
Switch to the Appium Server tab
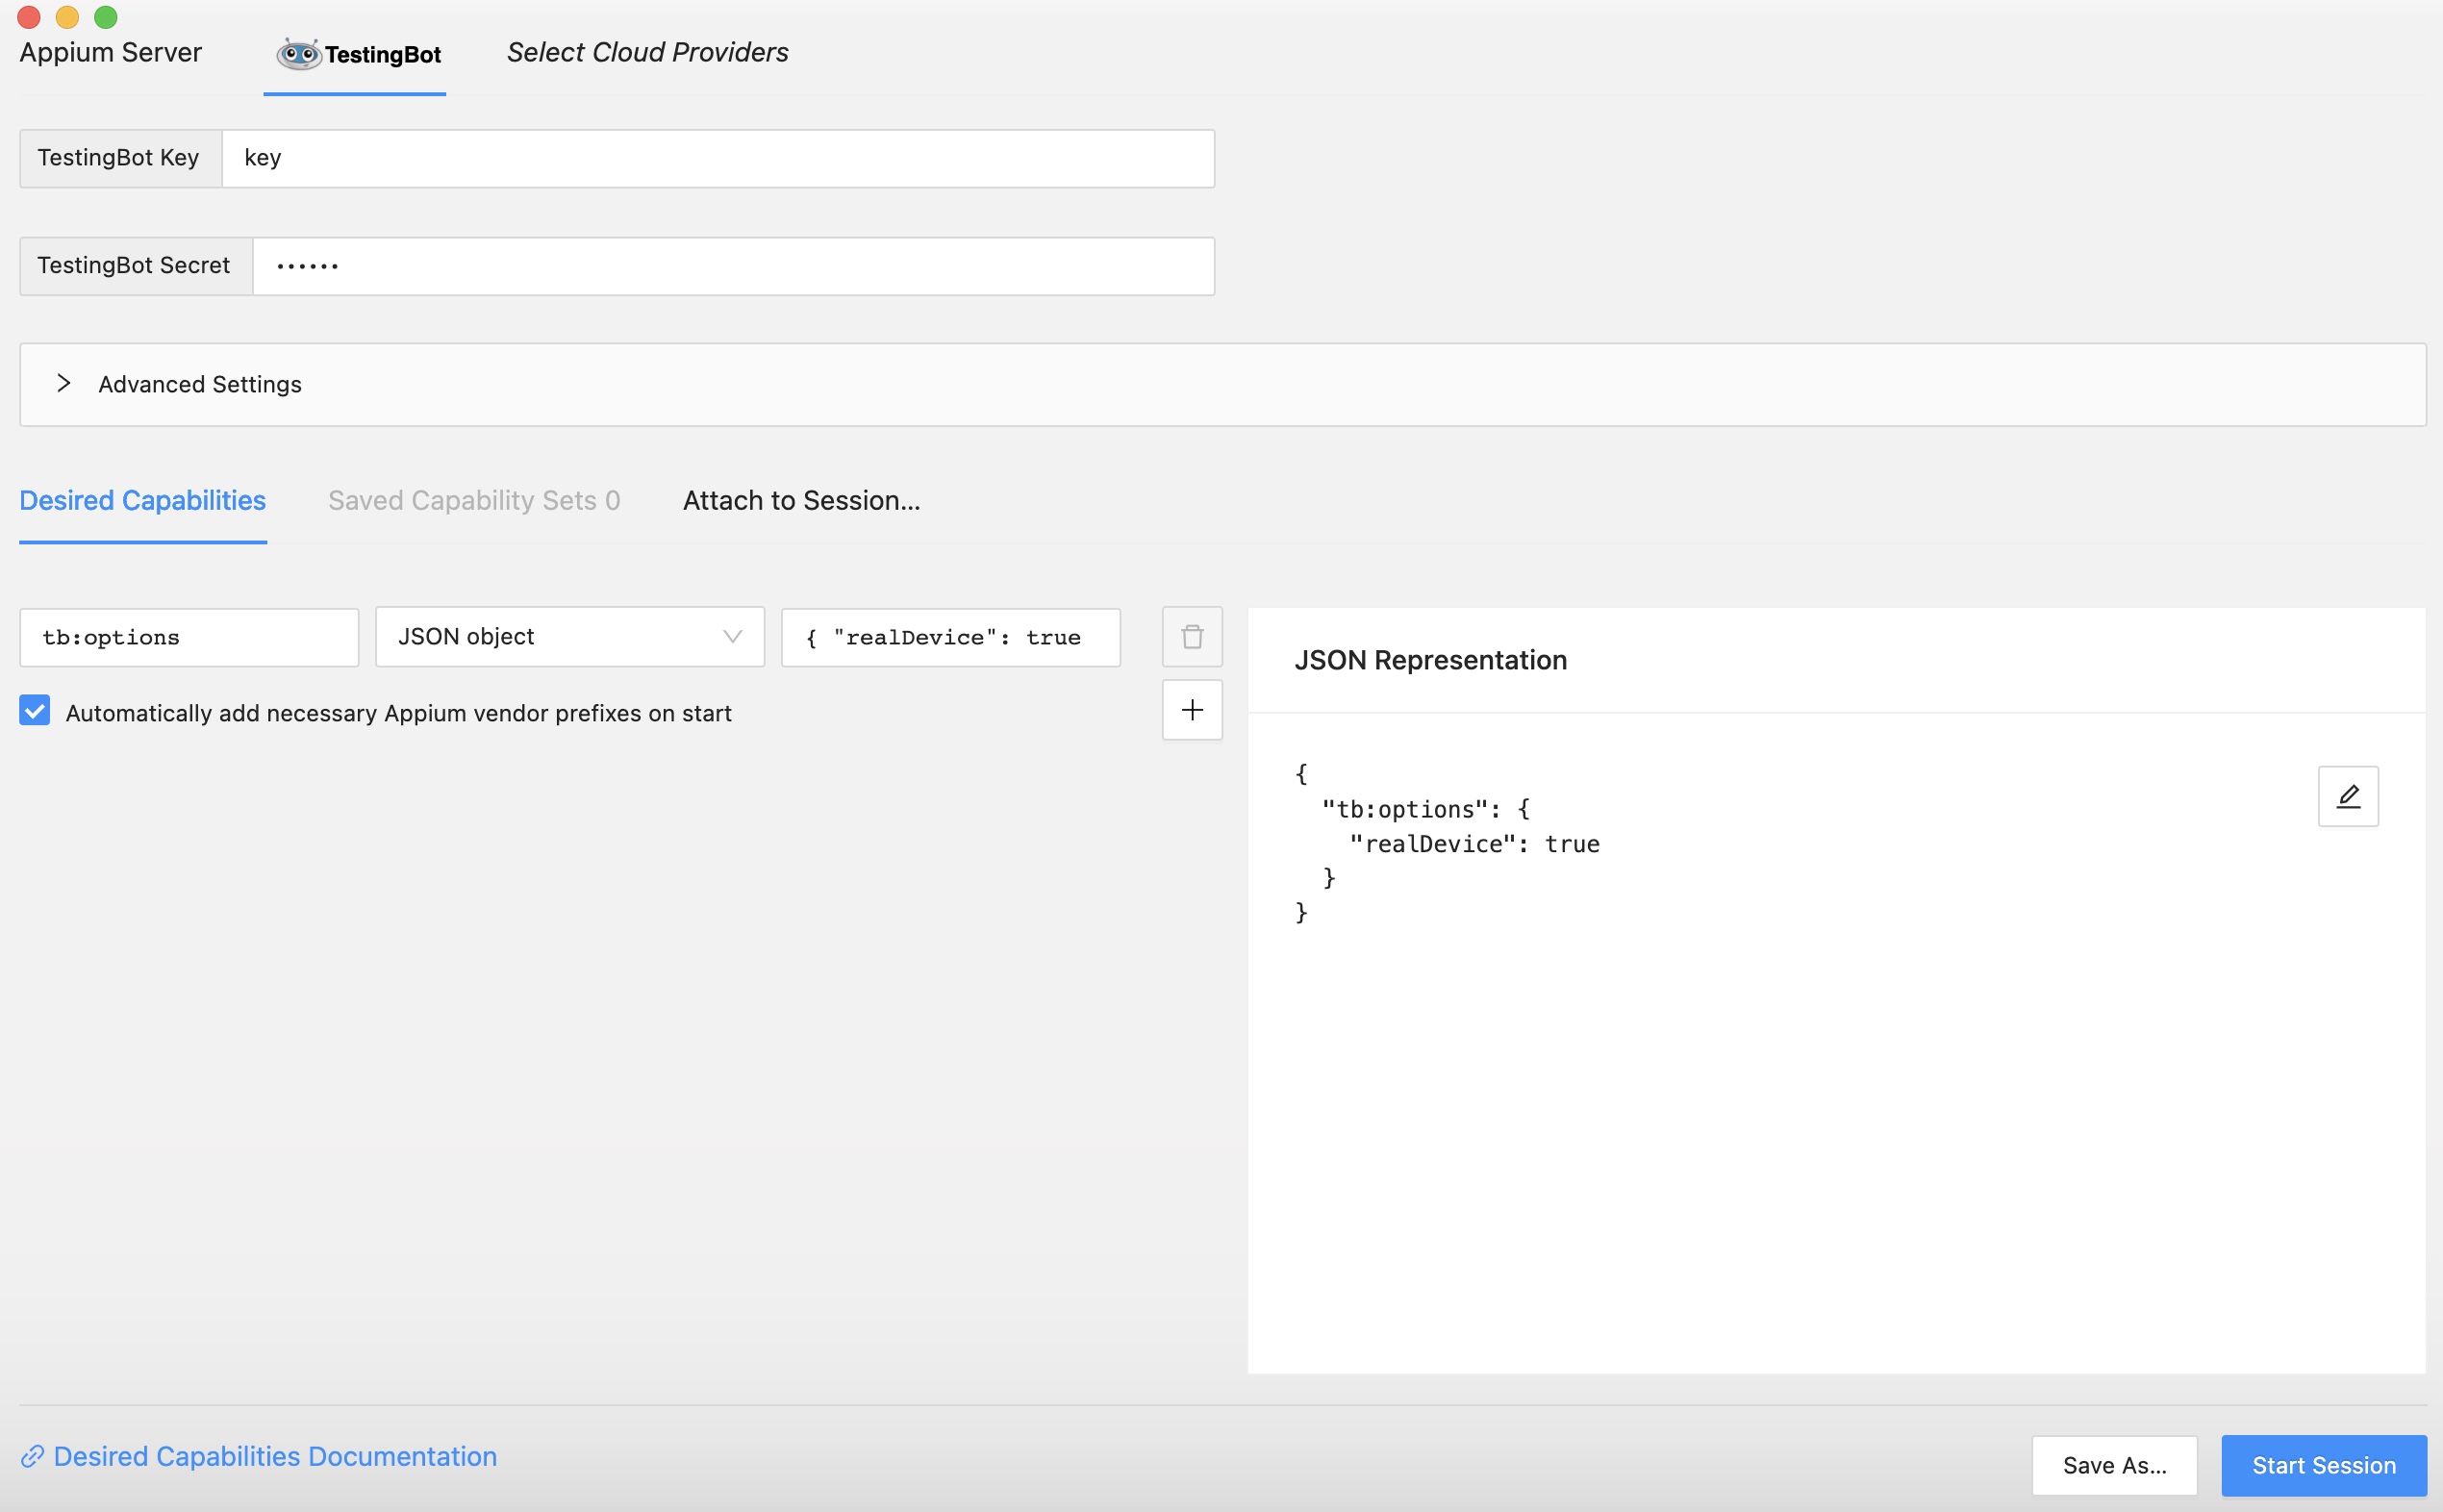pos(111,53)
